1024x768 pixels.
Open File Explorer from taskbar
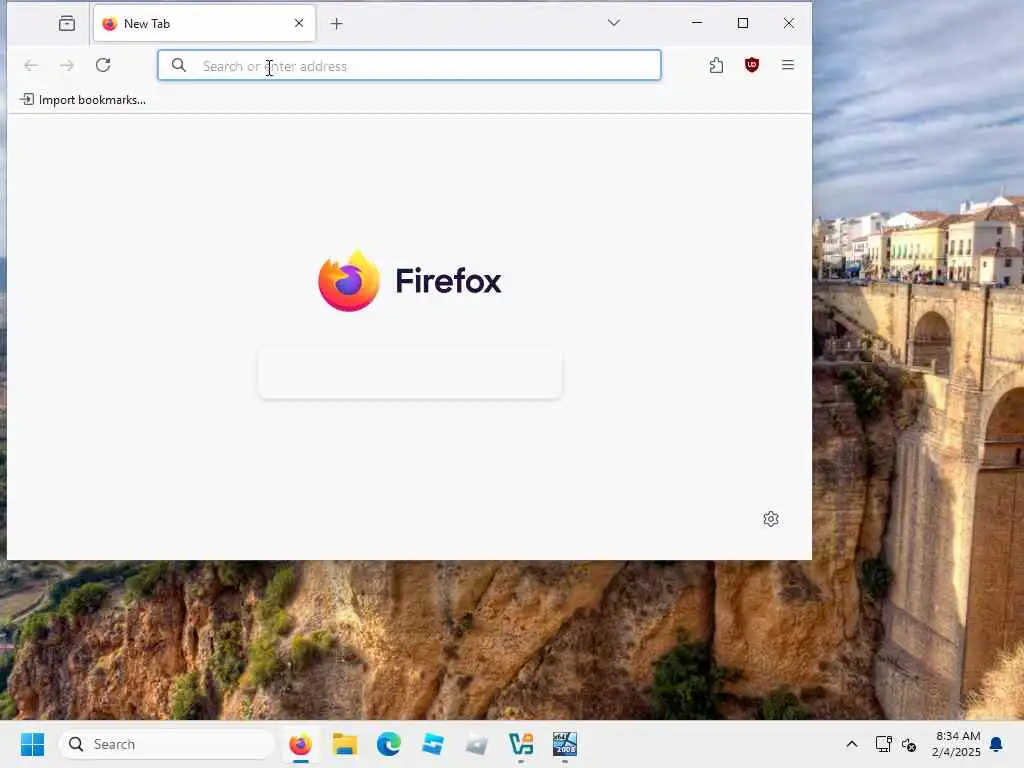345,744
